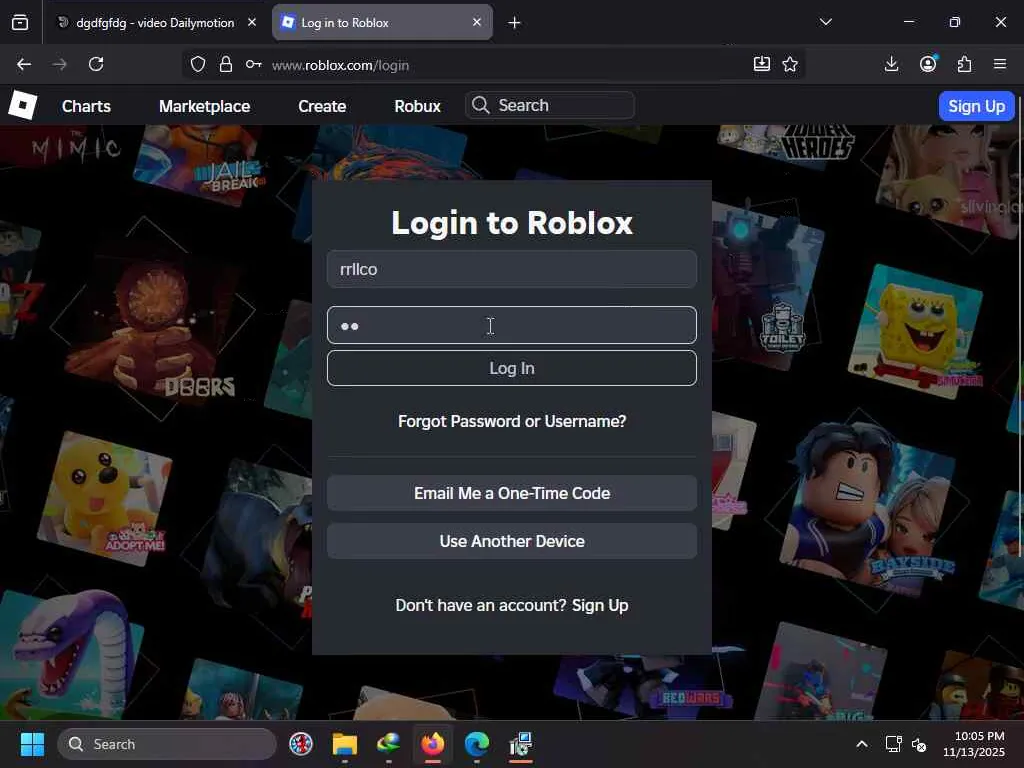This screenshot has width=1024, height=768.
Task: Open the Marketplace page
Action: click(204, 106)
